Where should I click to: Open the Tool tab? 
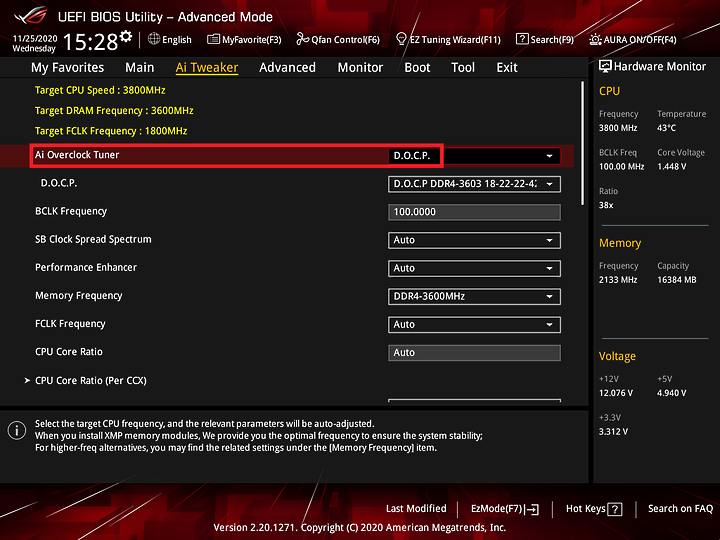point(463,68)
